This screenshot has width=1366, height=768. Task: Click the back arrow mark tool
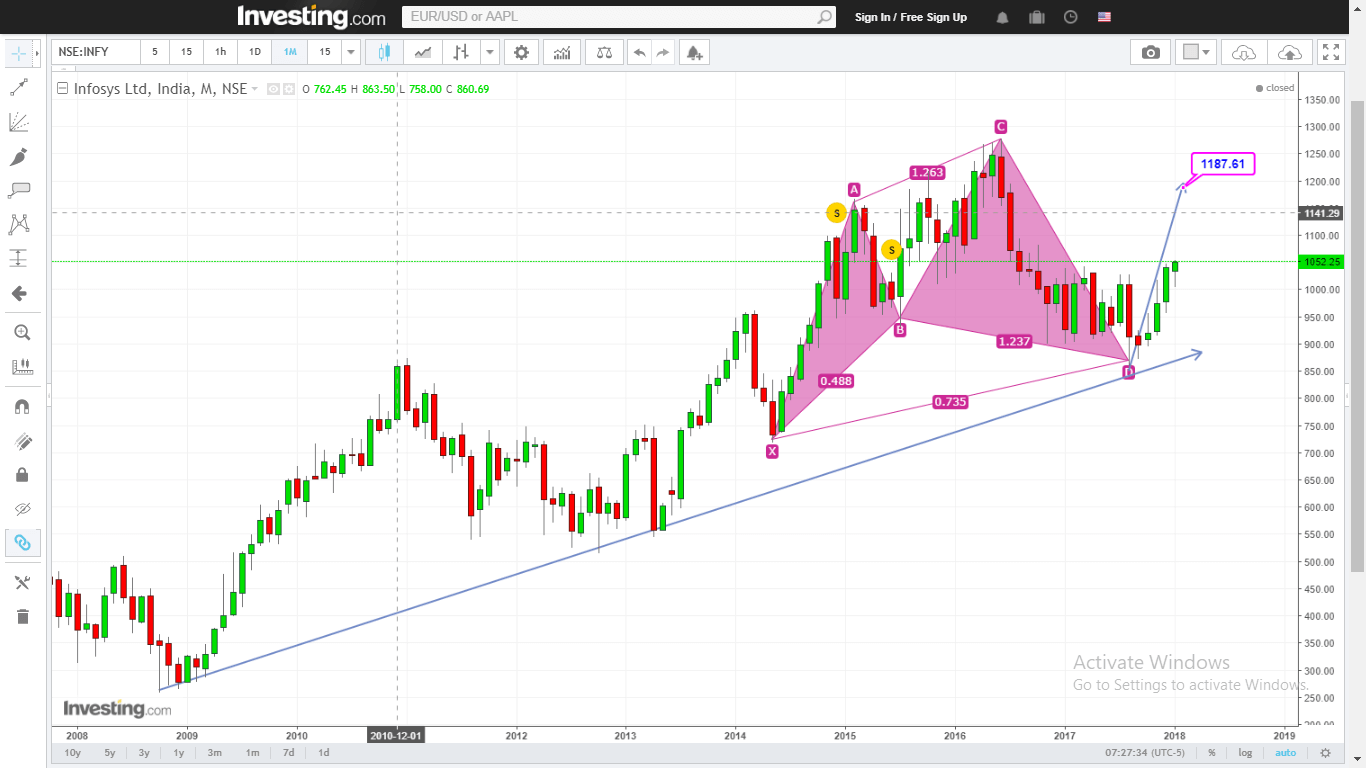tap(19, 293)
